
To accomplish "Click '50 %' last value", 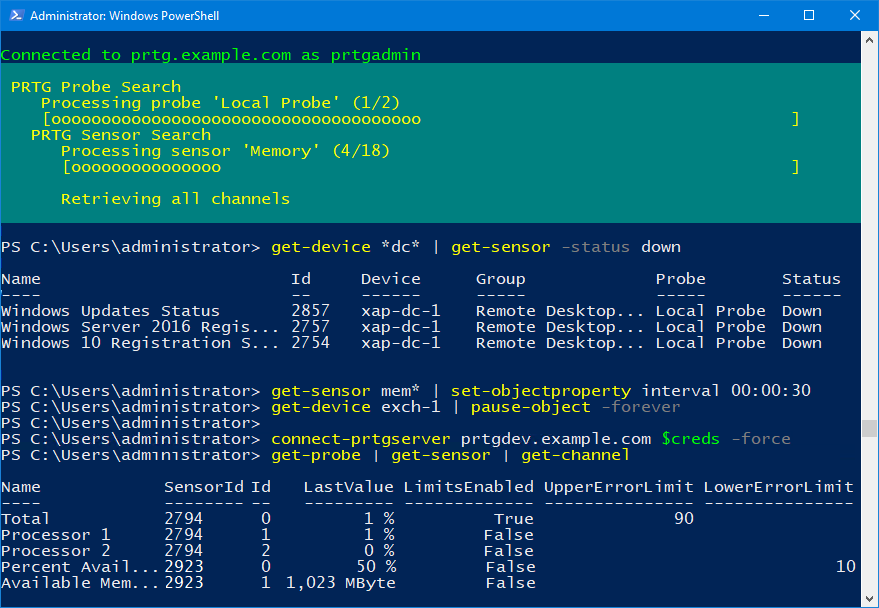I will pyautogui.click(x=376, y=567).
